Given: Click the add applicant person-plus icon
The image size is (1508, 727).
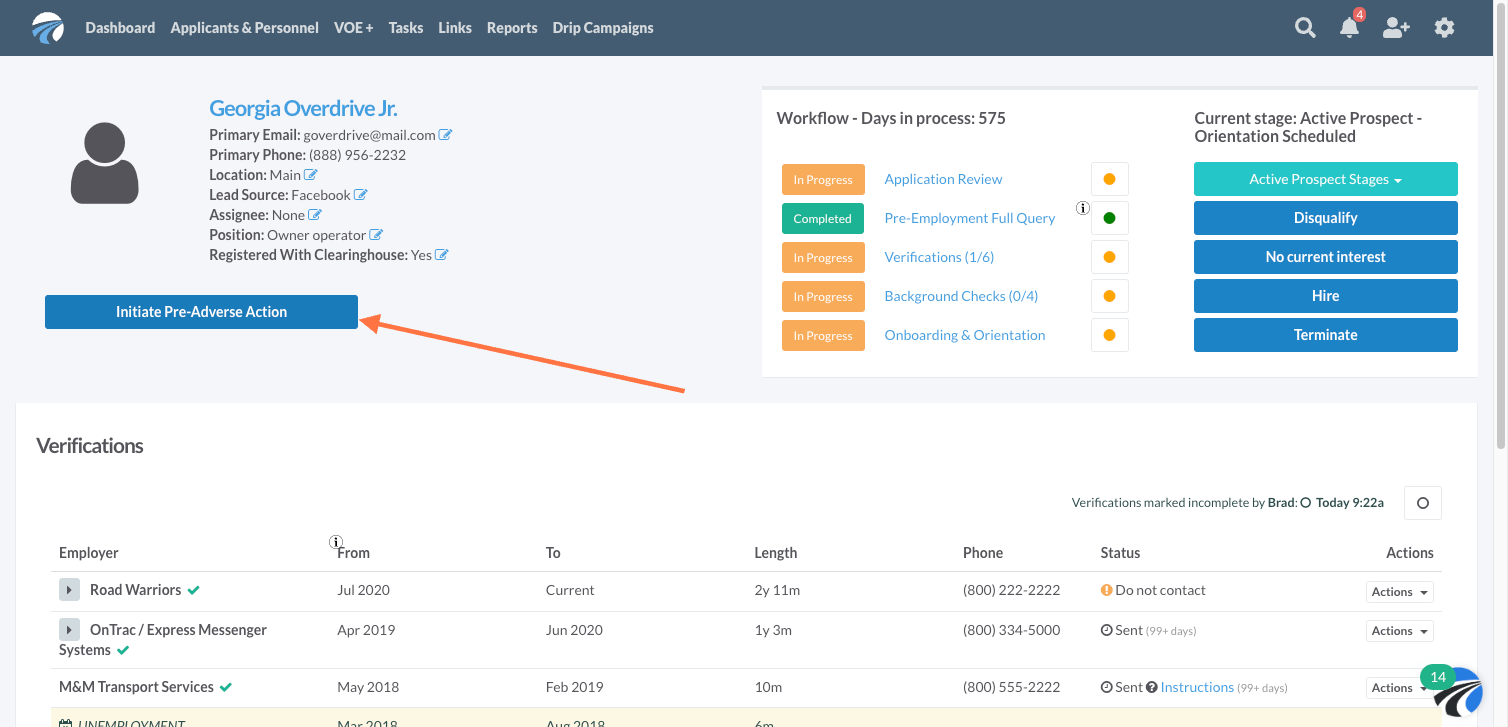Looking at the screenshot, I should [1396, 28].
